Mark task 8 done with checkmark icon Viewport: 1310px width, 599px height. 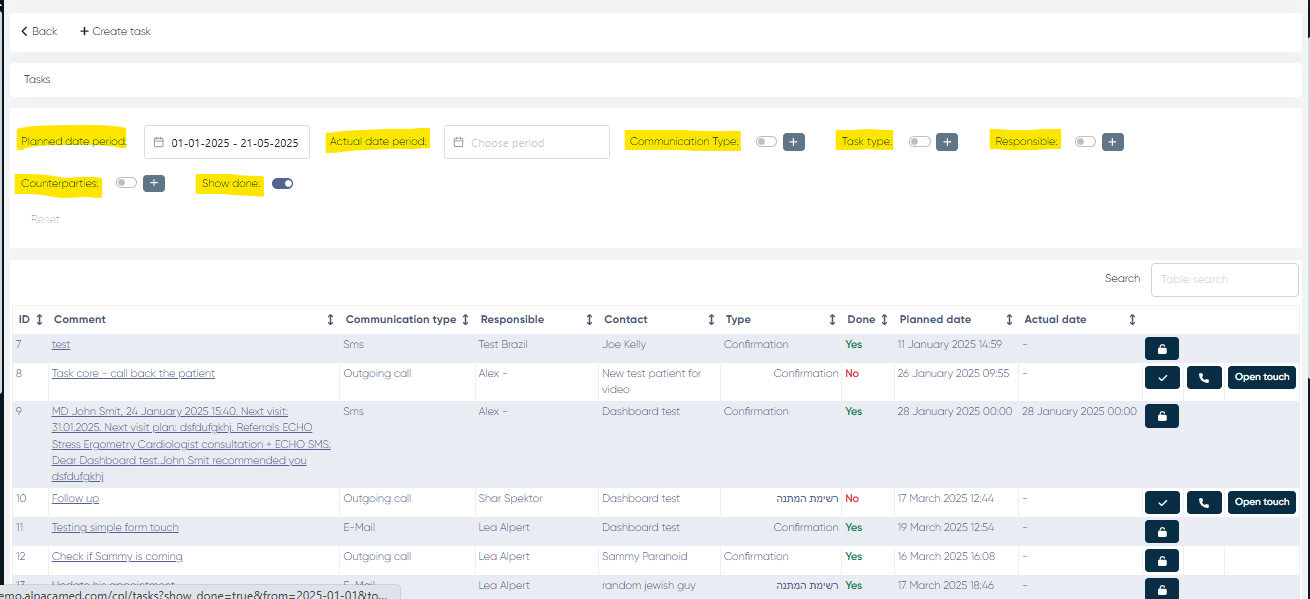(x=1161, y=377)
